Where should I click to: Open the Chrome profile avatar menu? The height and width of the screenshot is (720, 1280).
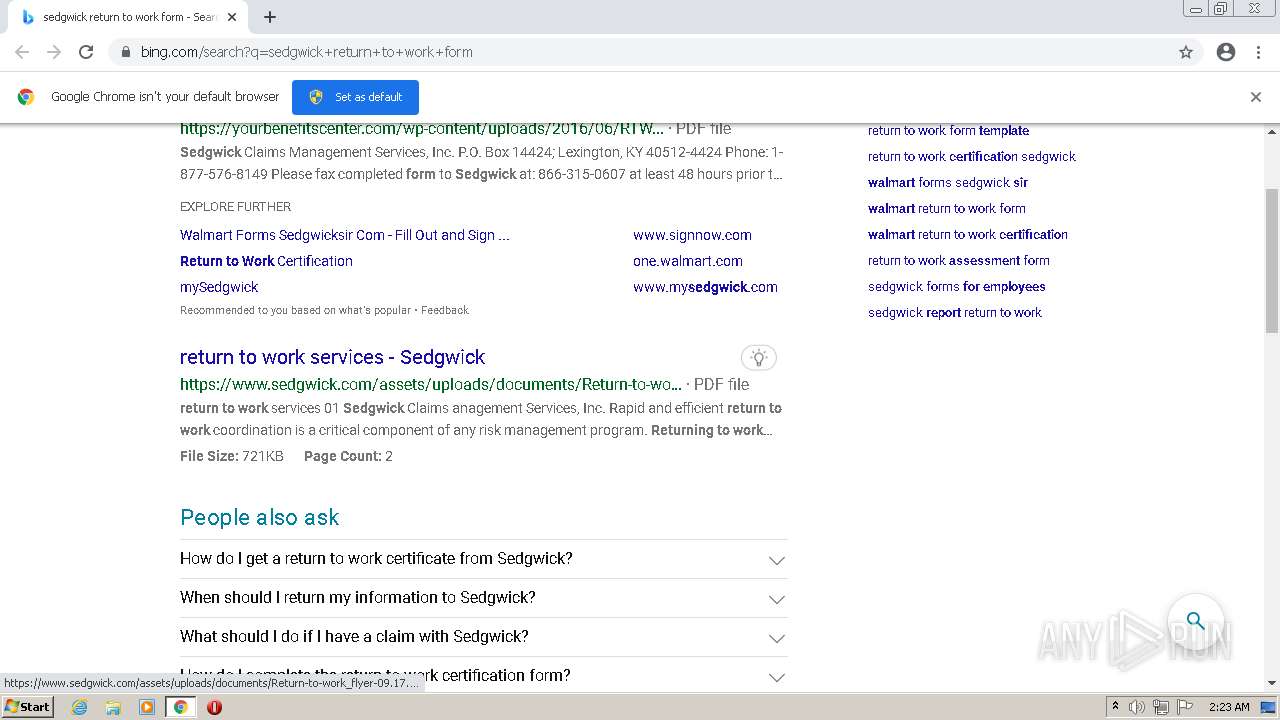click(1226, 52)
